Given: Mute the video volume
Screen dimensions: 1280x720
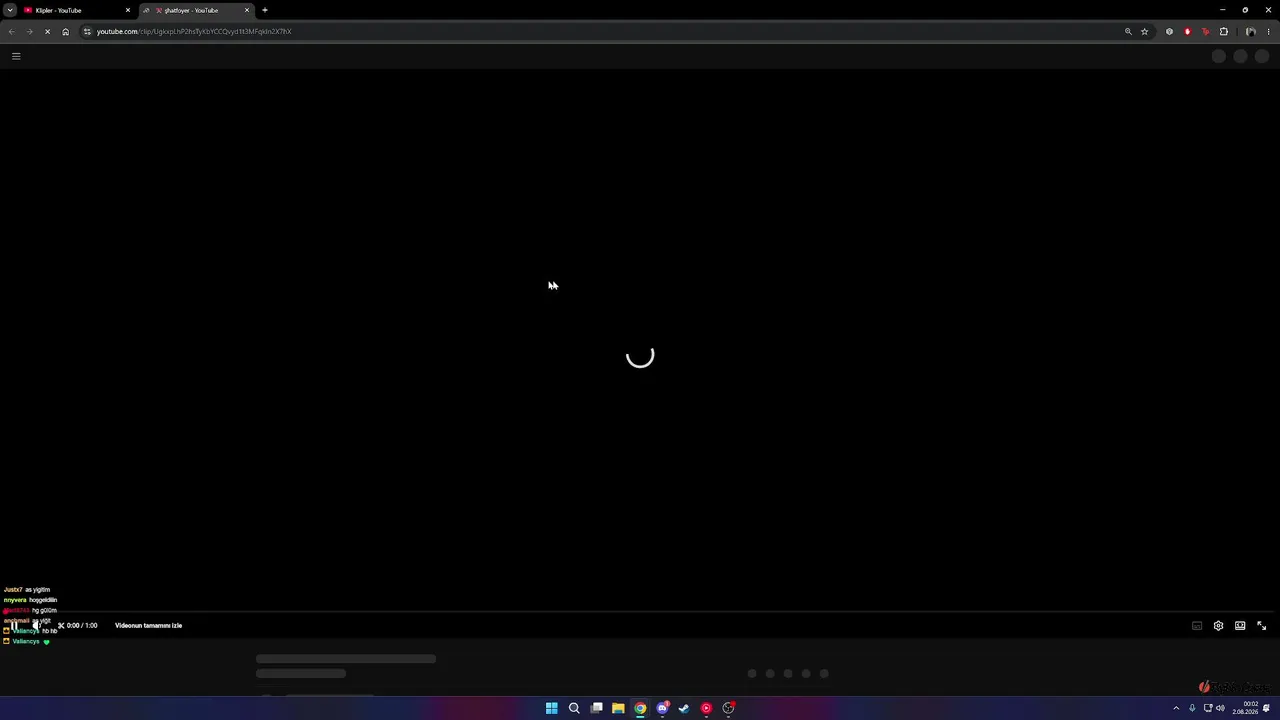Looking at the screenshot, I should click(x=37, y=626).
